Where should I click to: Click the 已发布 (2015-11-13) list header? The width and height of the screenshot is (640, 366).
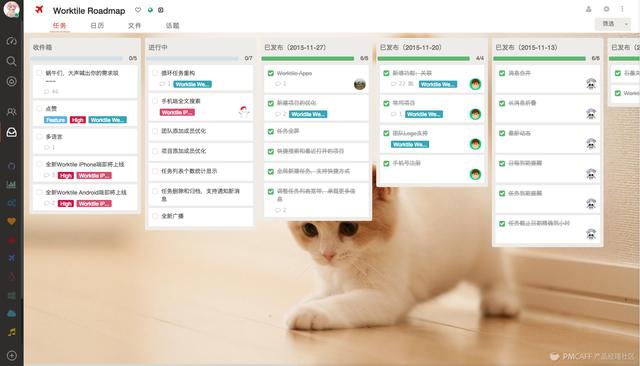[x=527, y=47]
